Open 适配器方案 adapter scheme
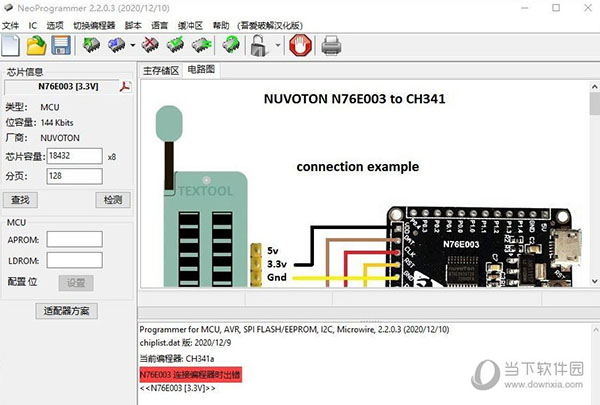Viewport: 600px width, 405px height. click(x=67, y=311)
